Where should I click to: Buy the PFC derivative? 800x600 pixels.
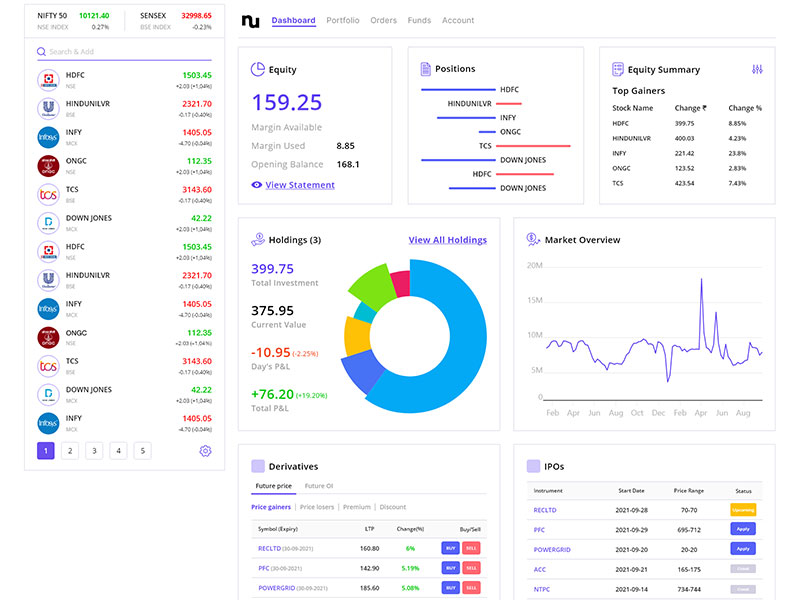[x=451, y=568]
